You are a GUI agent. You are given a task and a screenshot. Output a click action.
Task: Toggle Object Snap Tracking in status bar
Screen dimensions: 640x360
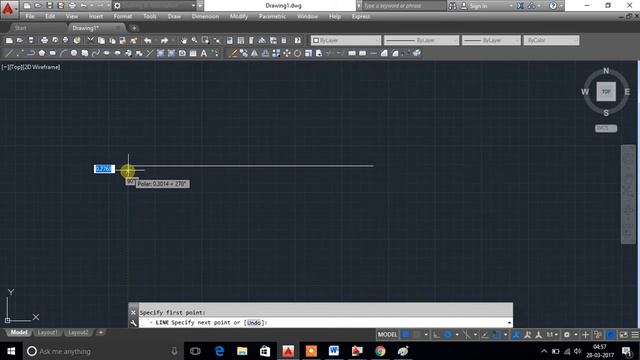click(484, 335)
